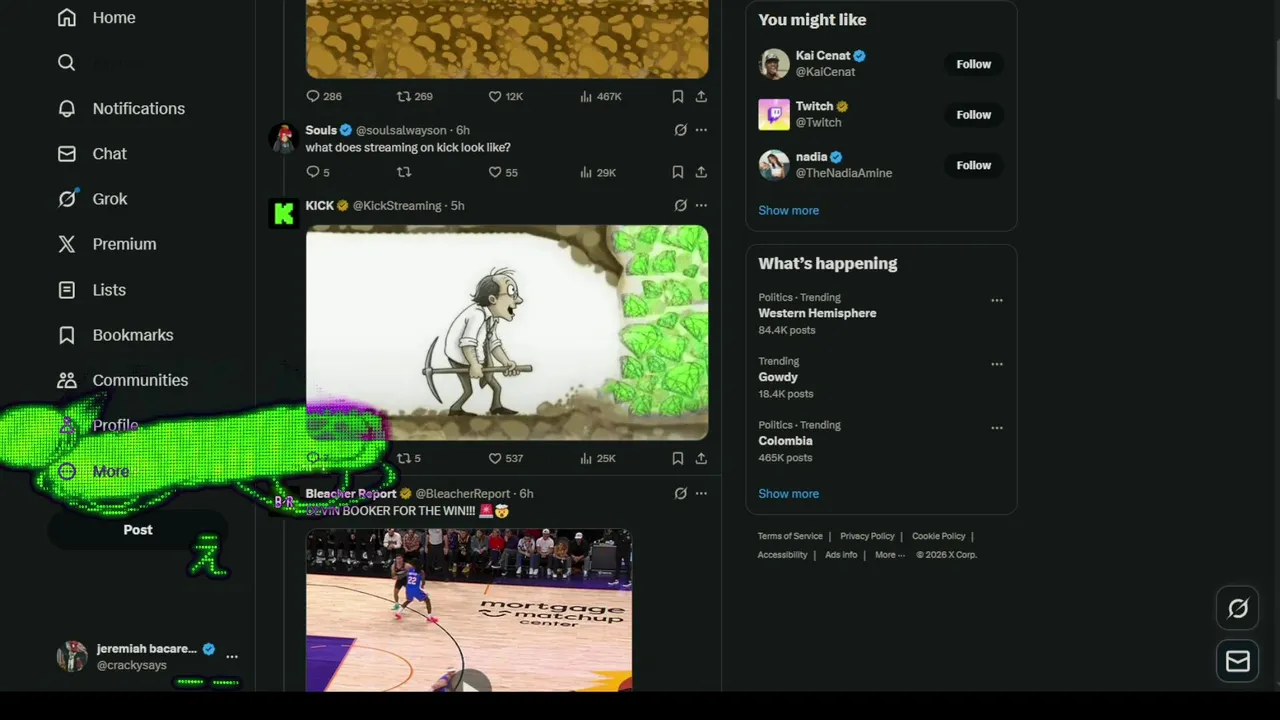Share the post with 467K views

(701, 96)
